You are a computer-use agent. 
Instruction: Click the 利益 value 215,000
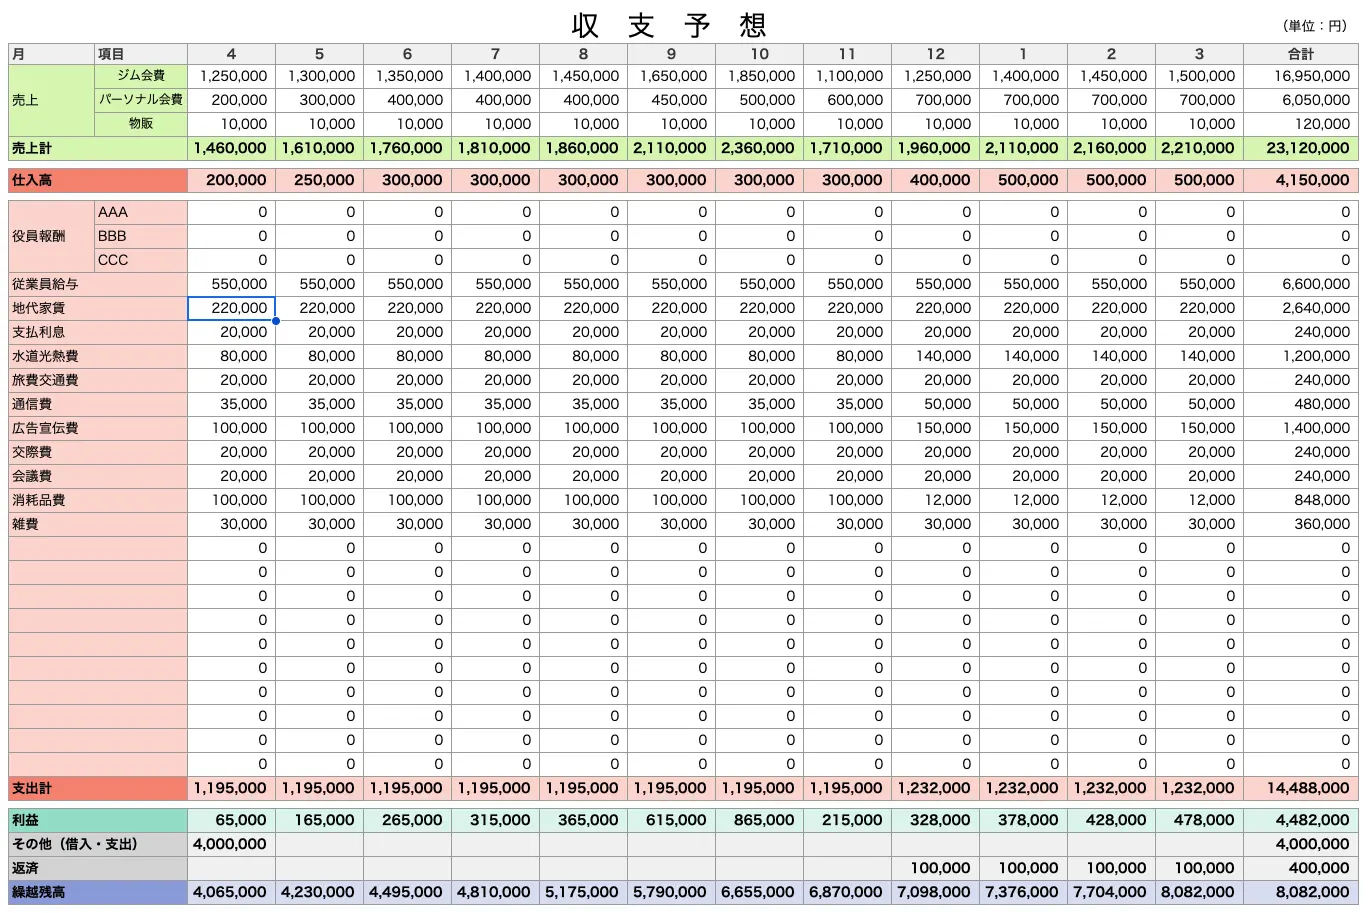coord(847,820)
